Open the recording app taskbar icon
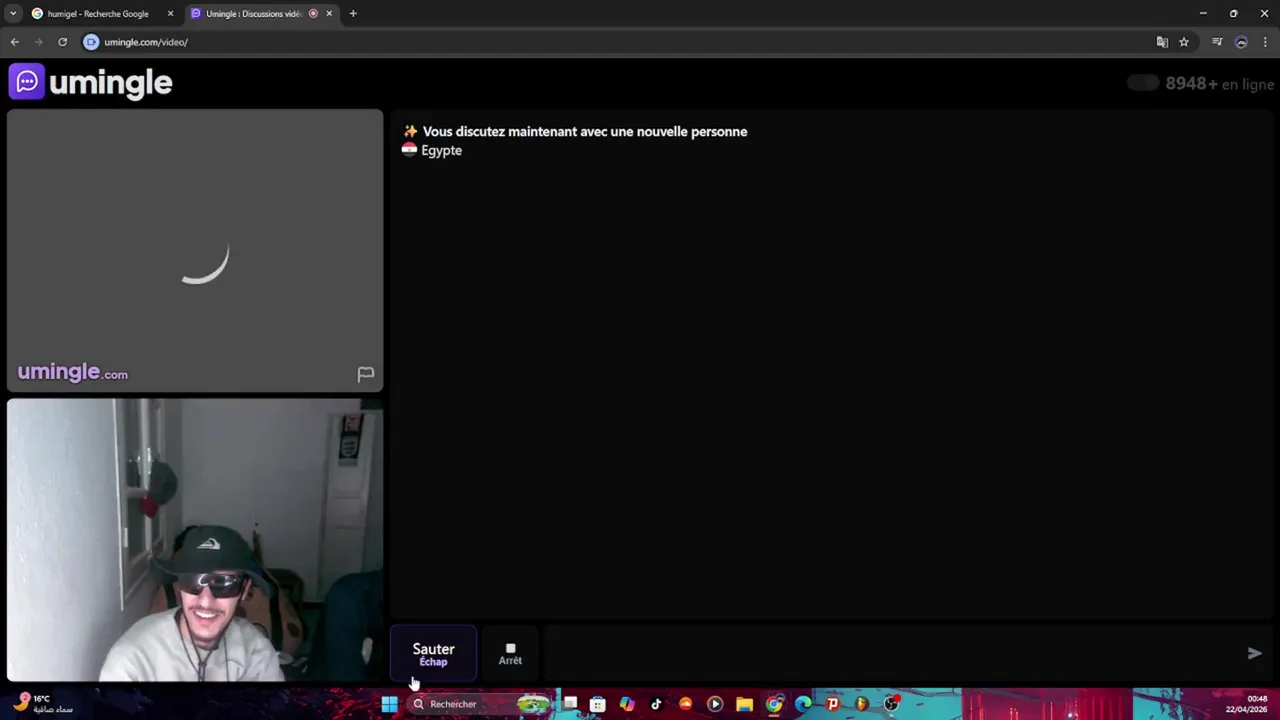The height and width of the screenshot is (720, 1280). 891,704
